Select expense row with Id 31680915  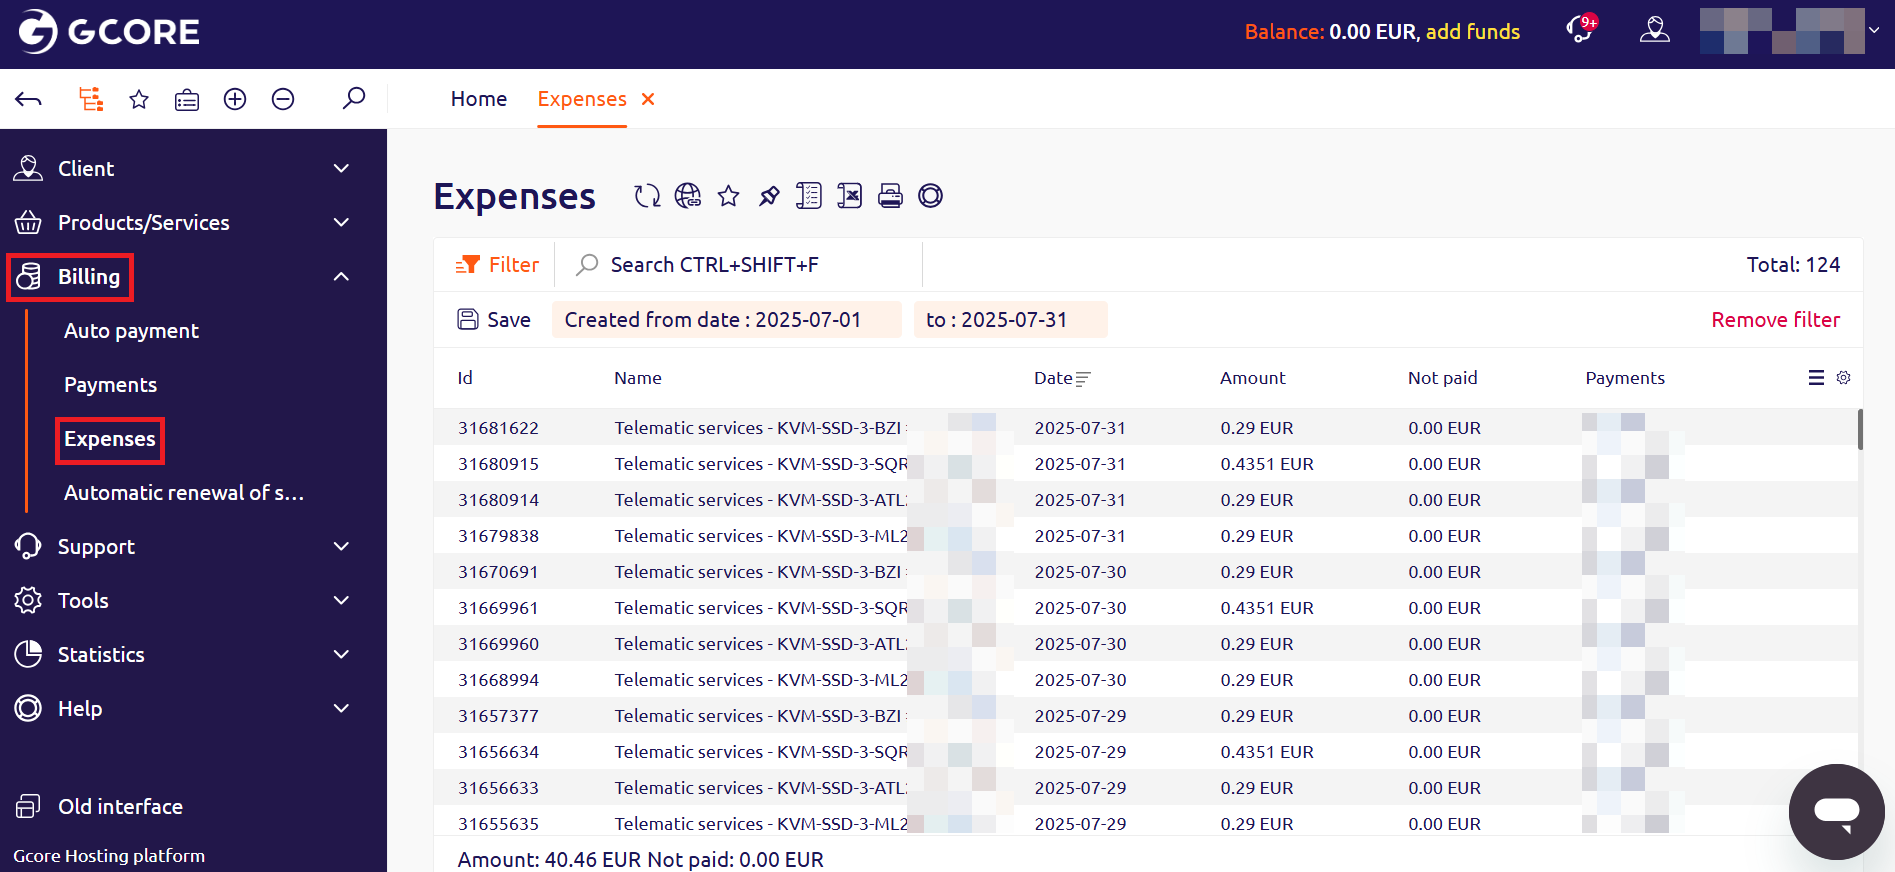[1145, 464]
